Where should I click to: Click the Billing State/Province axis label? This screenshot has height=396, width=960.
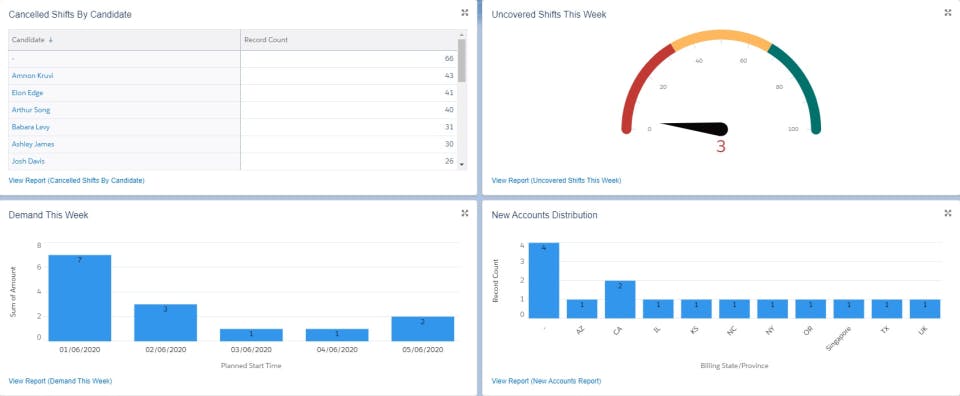tap(734, 366)
